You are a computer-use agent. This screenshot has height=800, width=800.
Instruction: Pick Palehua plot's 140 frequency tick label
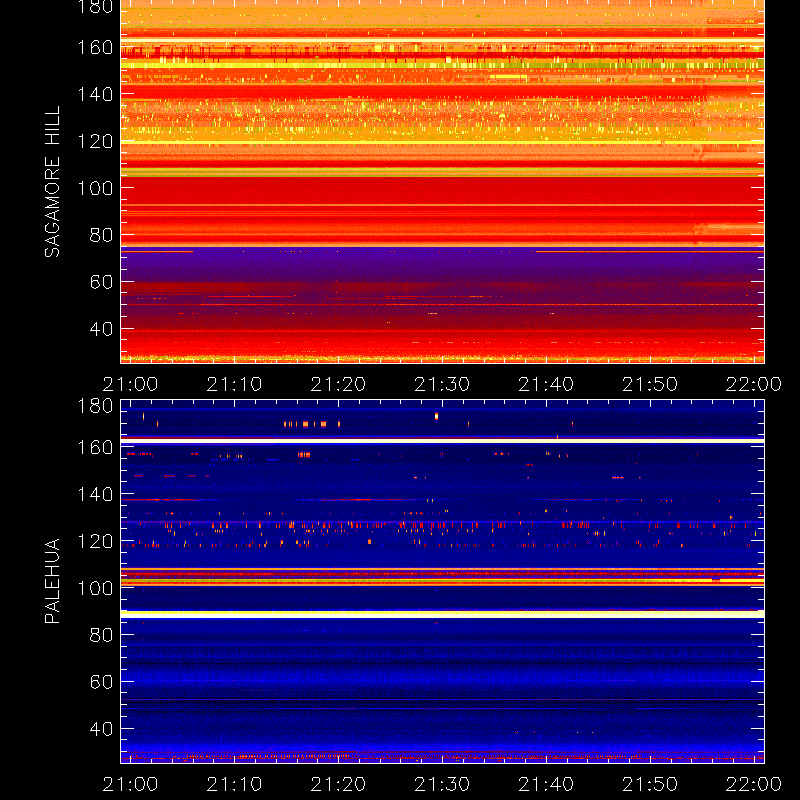tap(95, 494)
